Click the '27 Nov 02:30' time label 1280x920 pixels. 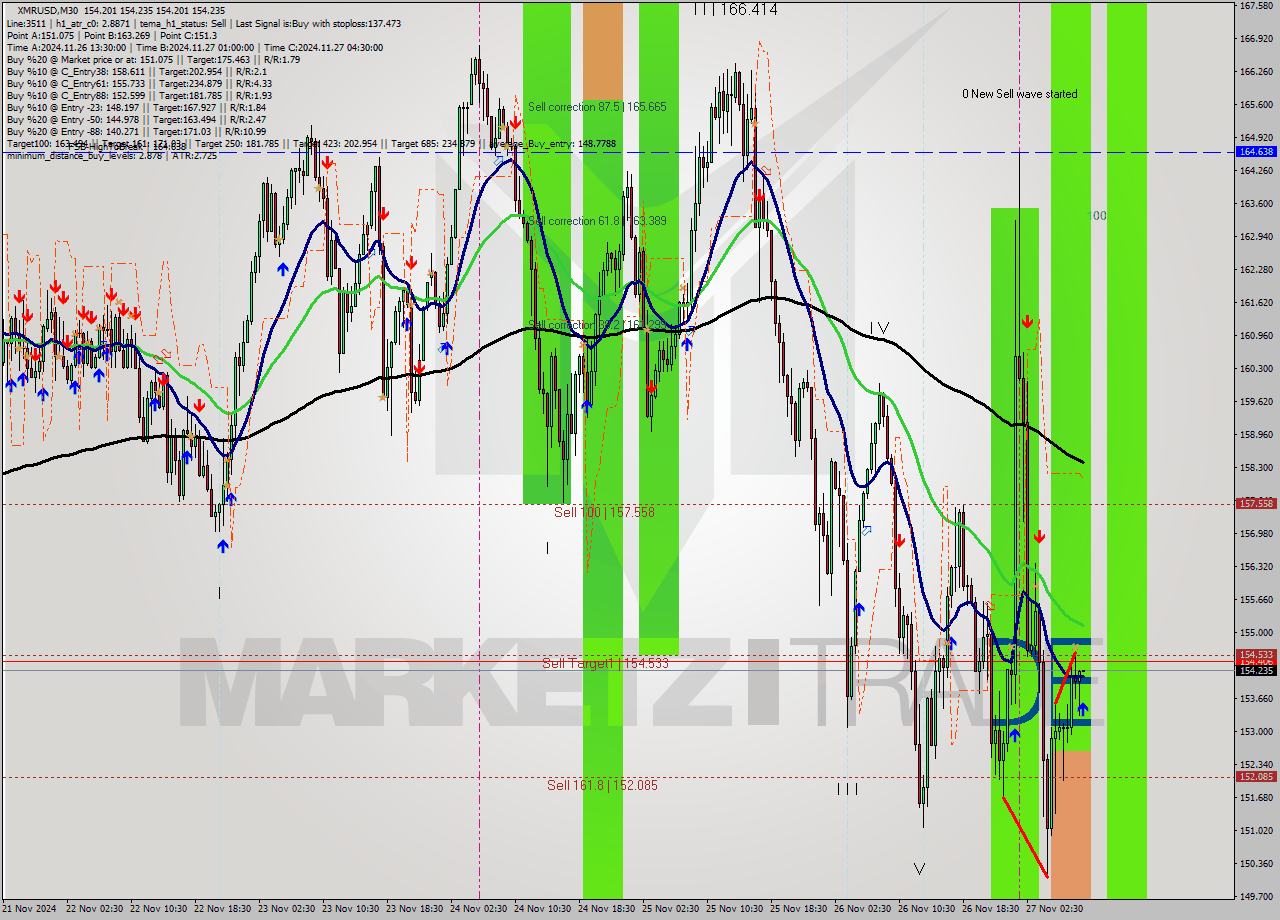[1054, 909]
